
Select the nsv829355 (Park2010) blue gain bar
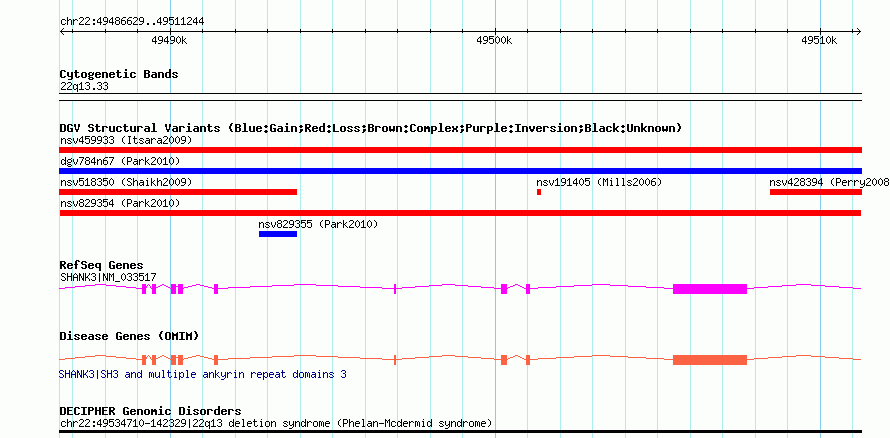coord(278,234)
